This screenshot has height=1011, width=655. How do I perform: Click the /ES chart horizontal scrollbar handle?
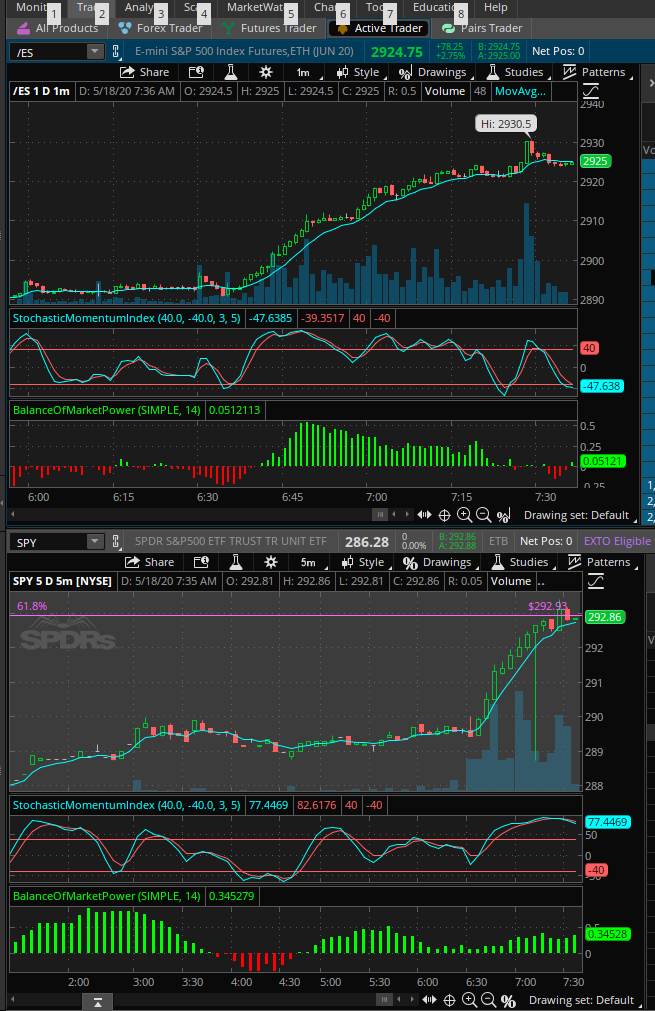pos(380,515)
